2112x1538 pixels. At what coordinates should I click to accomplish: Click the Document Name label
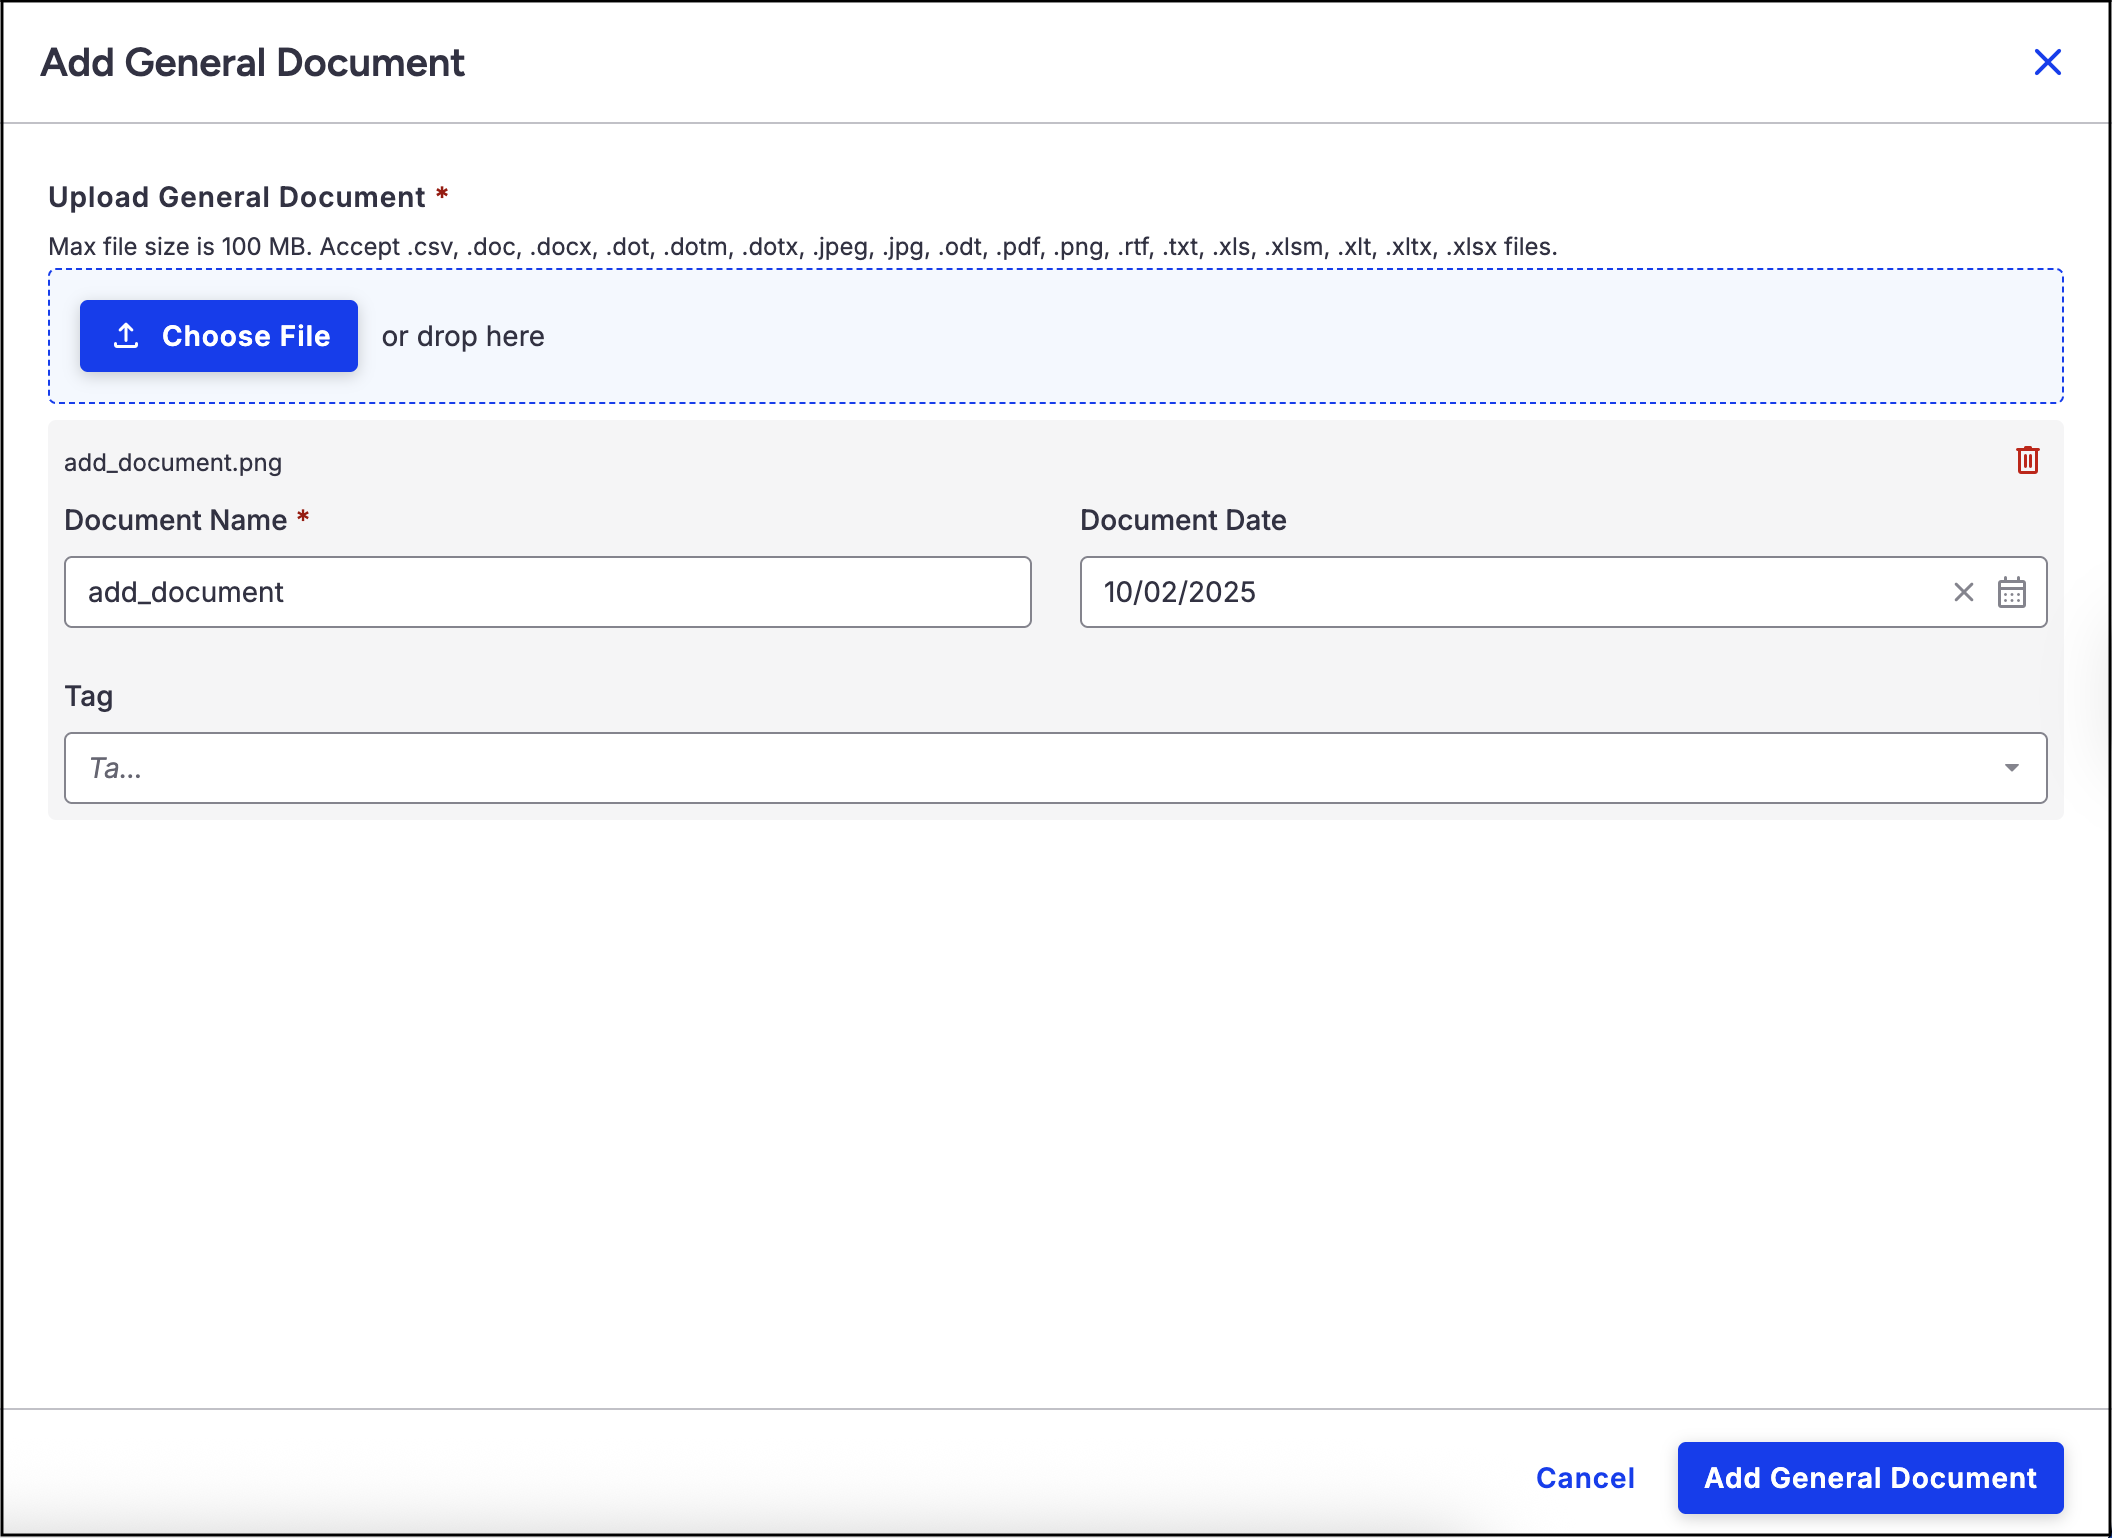tap(176, 520)
